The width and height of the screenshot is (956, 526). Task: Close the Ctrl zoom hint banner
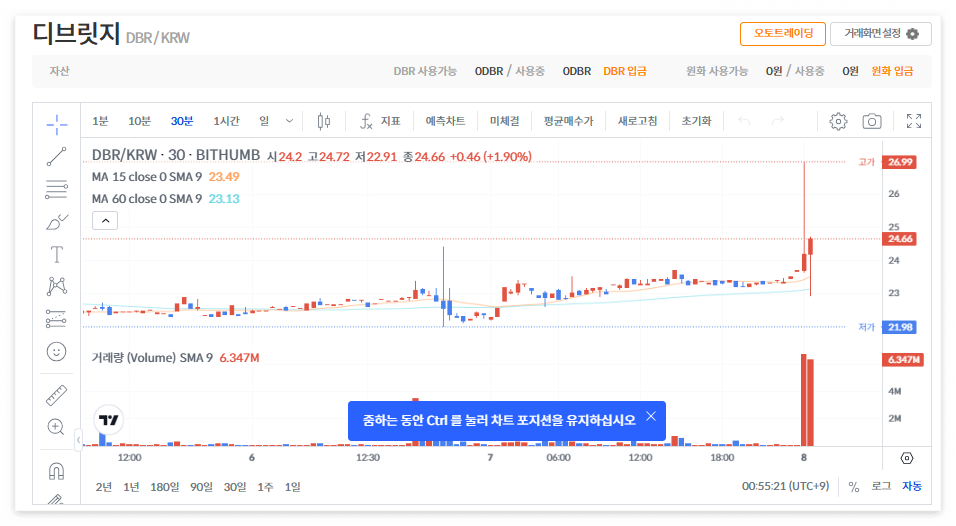click(x=651, y=416)
